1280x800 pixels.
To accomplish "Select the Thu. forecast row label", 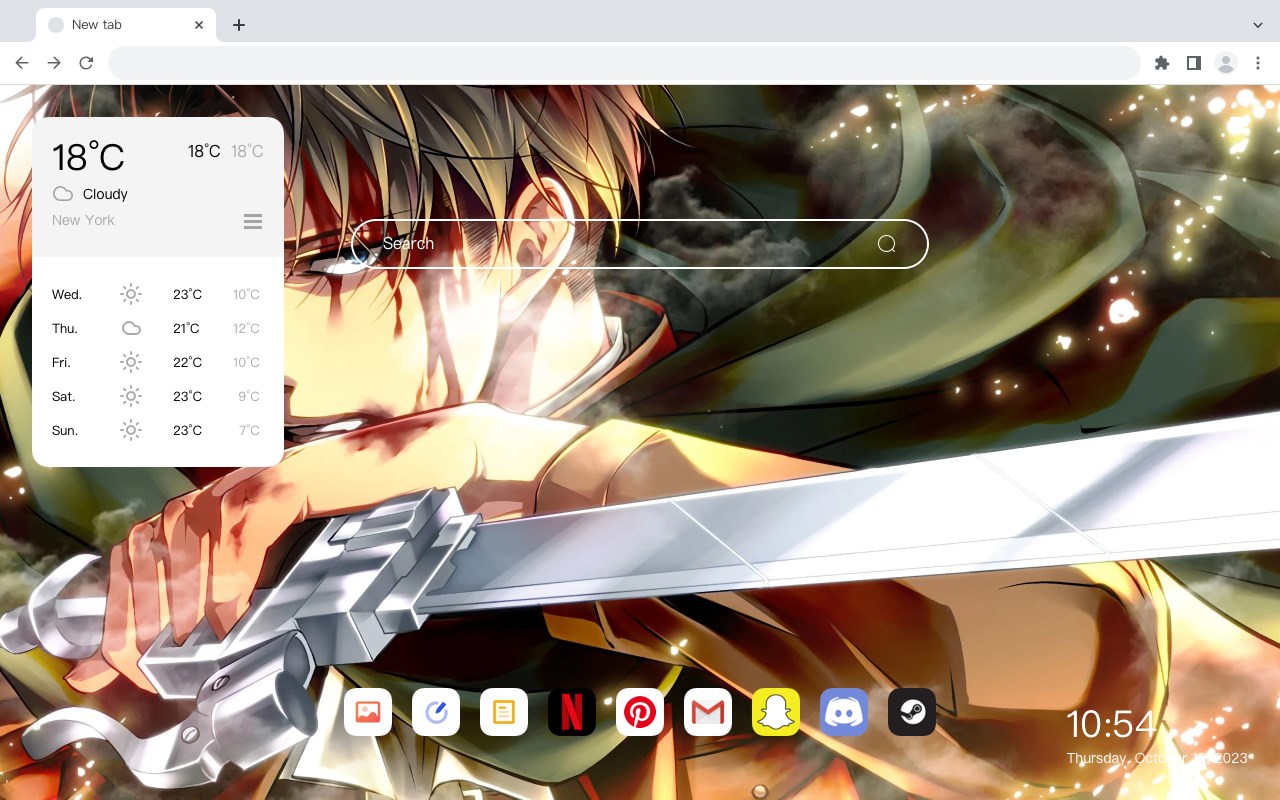I will pos(65,329).
